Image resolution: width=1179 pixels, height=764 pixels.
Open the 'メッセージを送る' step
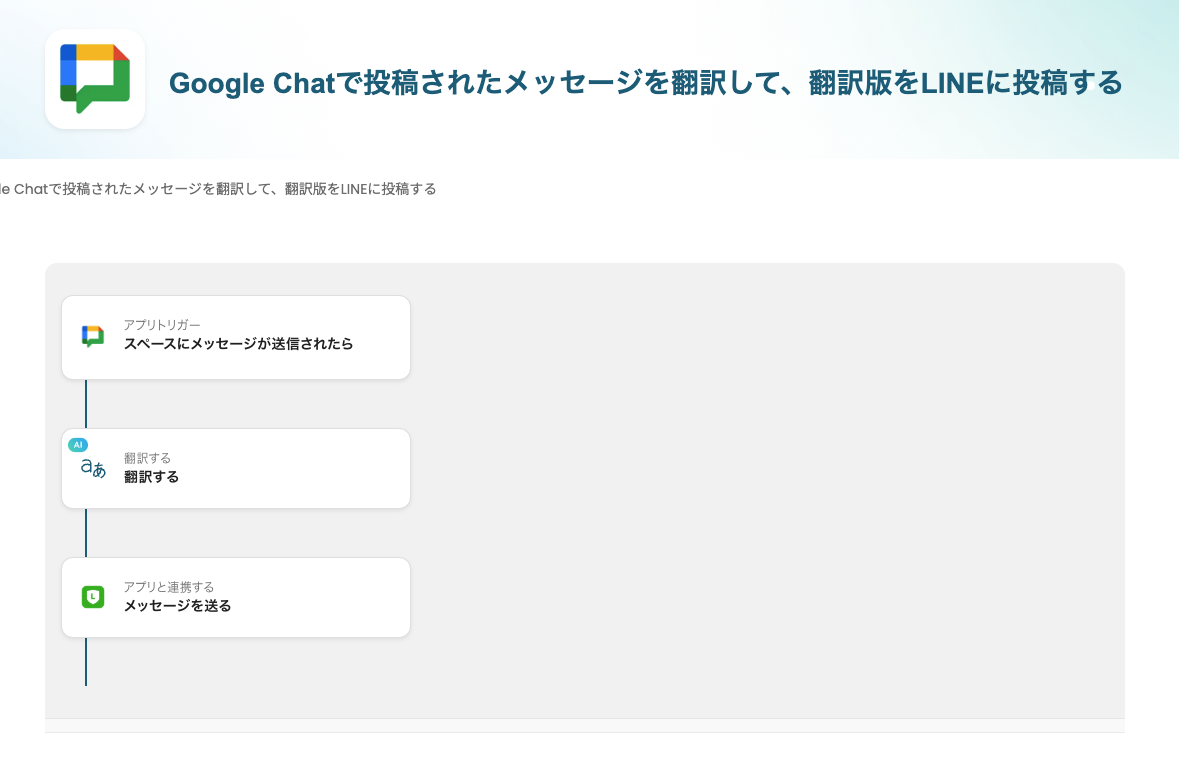click(x=177, y=606)
